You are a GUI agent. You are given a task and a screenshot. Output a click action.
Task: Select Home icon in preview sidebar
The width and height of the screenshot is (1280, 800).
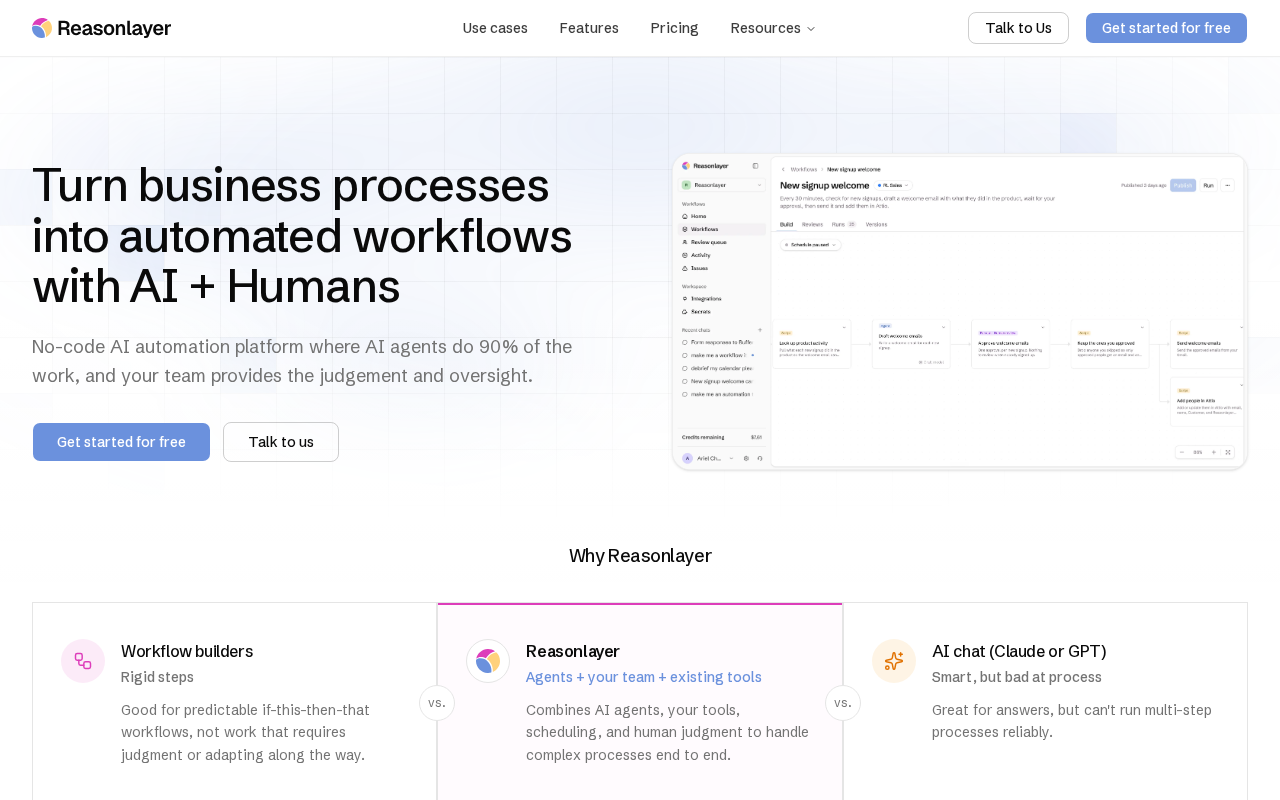pos(685,216)
